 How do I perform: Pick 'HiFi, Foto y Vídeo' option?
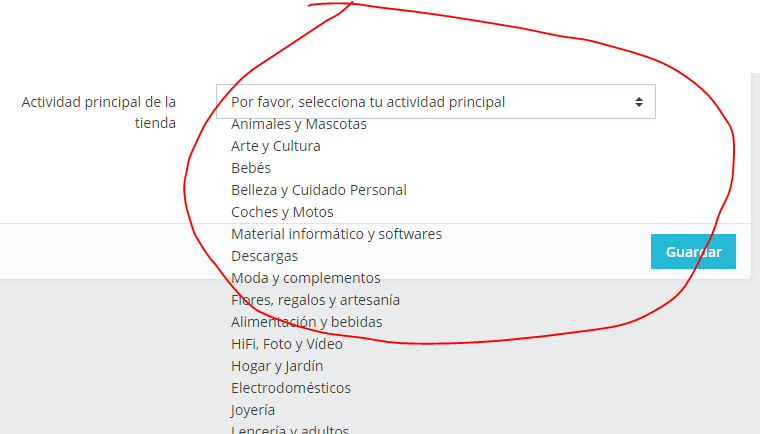point(286,344)
